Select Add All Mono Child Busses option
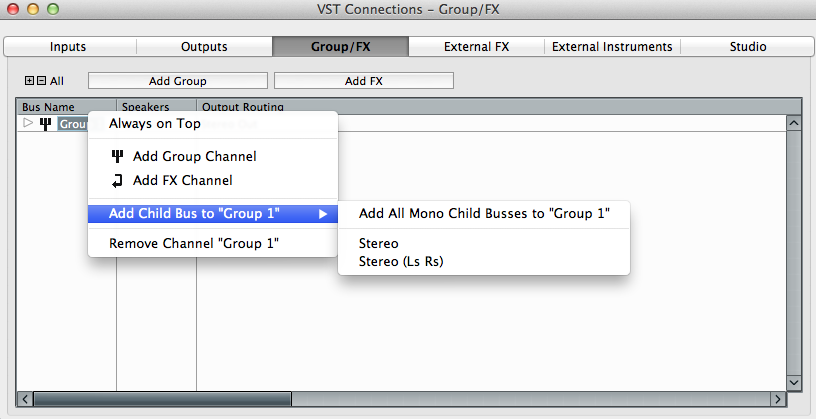This screenshot has height=419, width=816. 483,213
